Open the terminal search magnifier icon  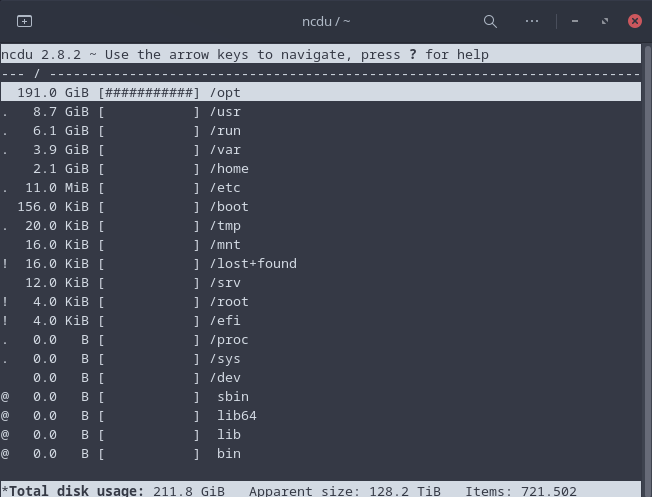[490, 21]
